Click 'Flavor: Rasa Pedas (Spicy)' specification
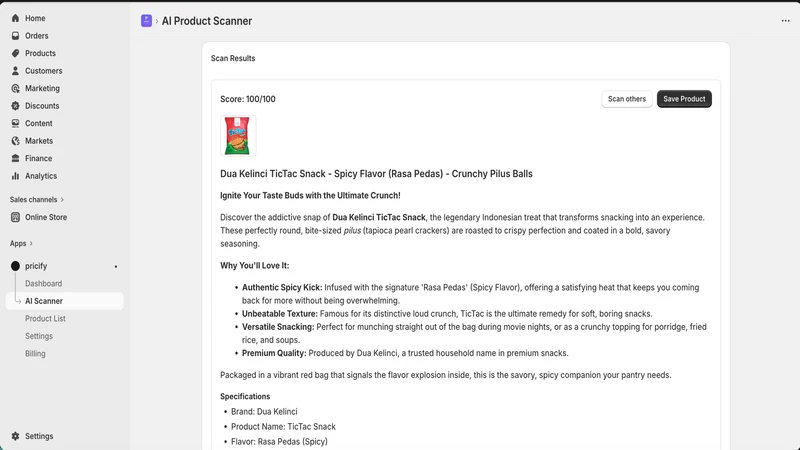This screenshot has width=800, height=450. 279,442
